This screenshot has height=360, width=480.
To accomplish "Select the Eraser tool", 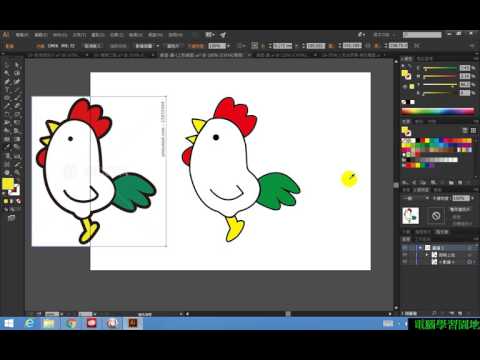I will pyautogui.click(x=17, y=106).
